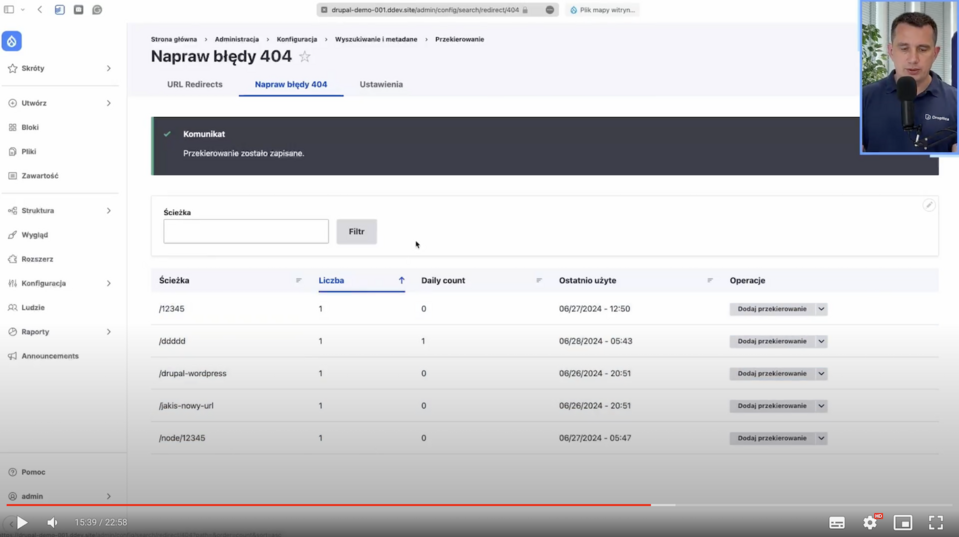
Task: Click the admin user icon
Action: tap(12, 497)
